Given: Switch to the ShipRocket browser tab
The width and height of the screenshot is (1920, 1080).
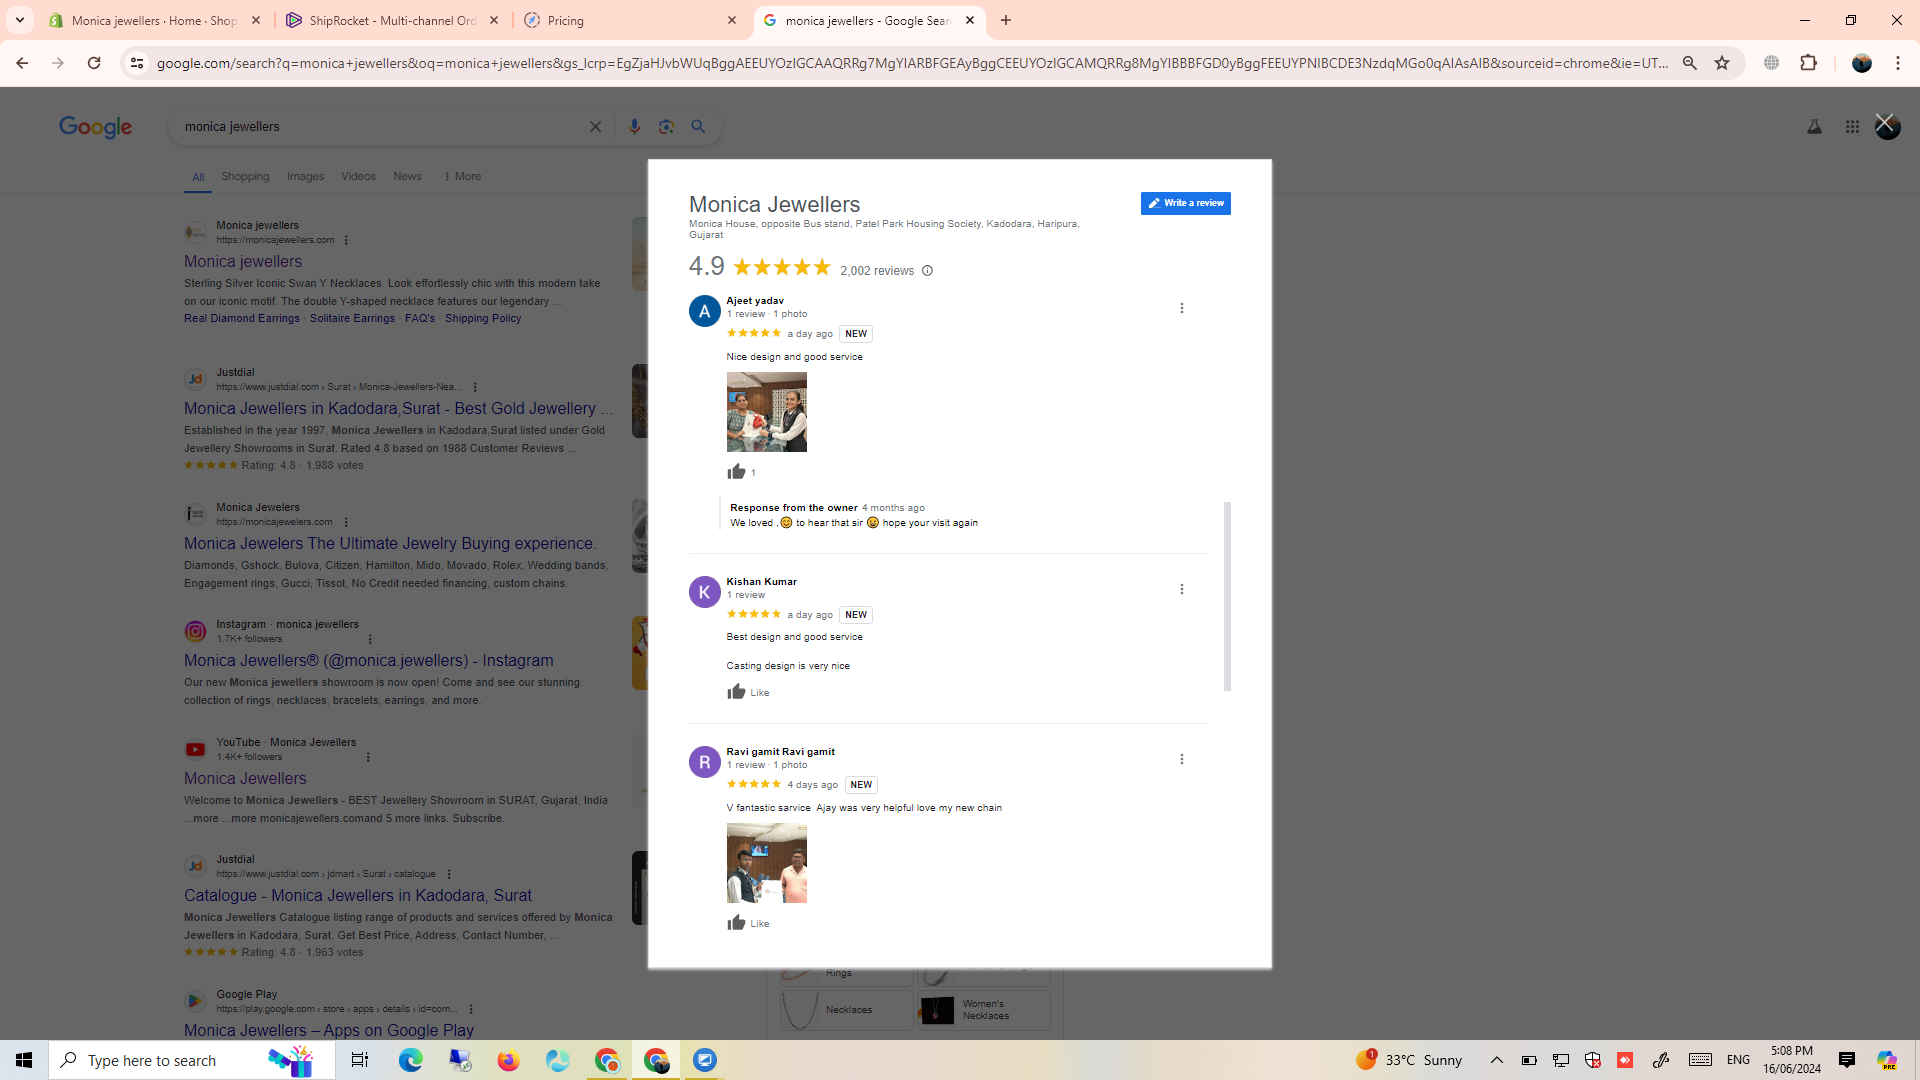Looking at the screenshot, I should 392,20.
